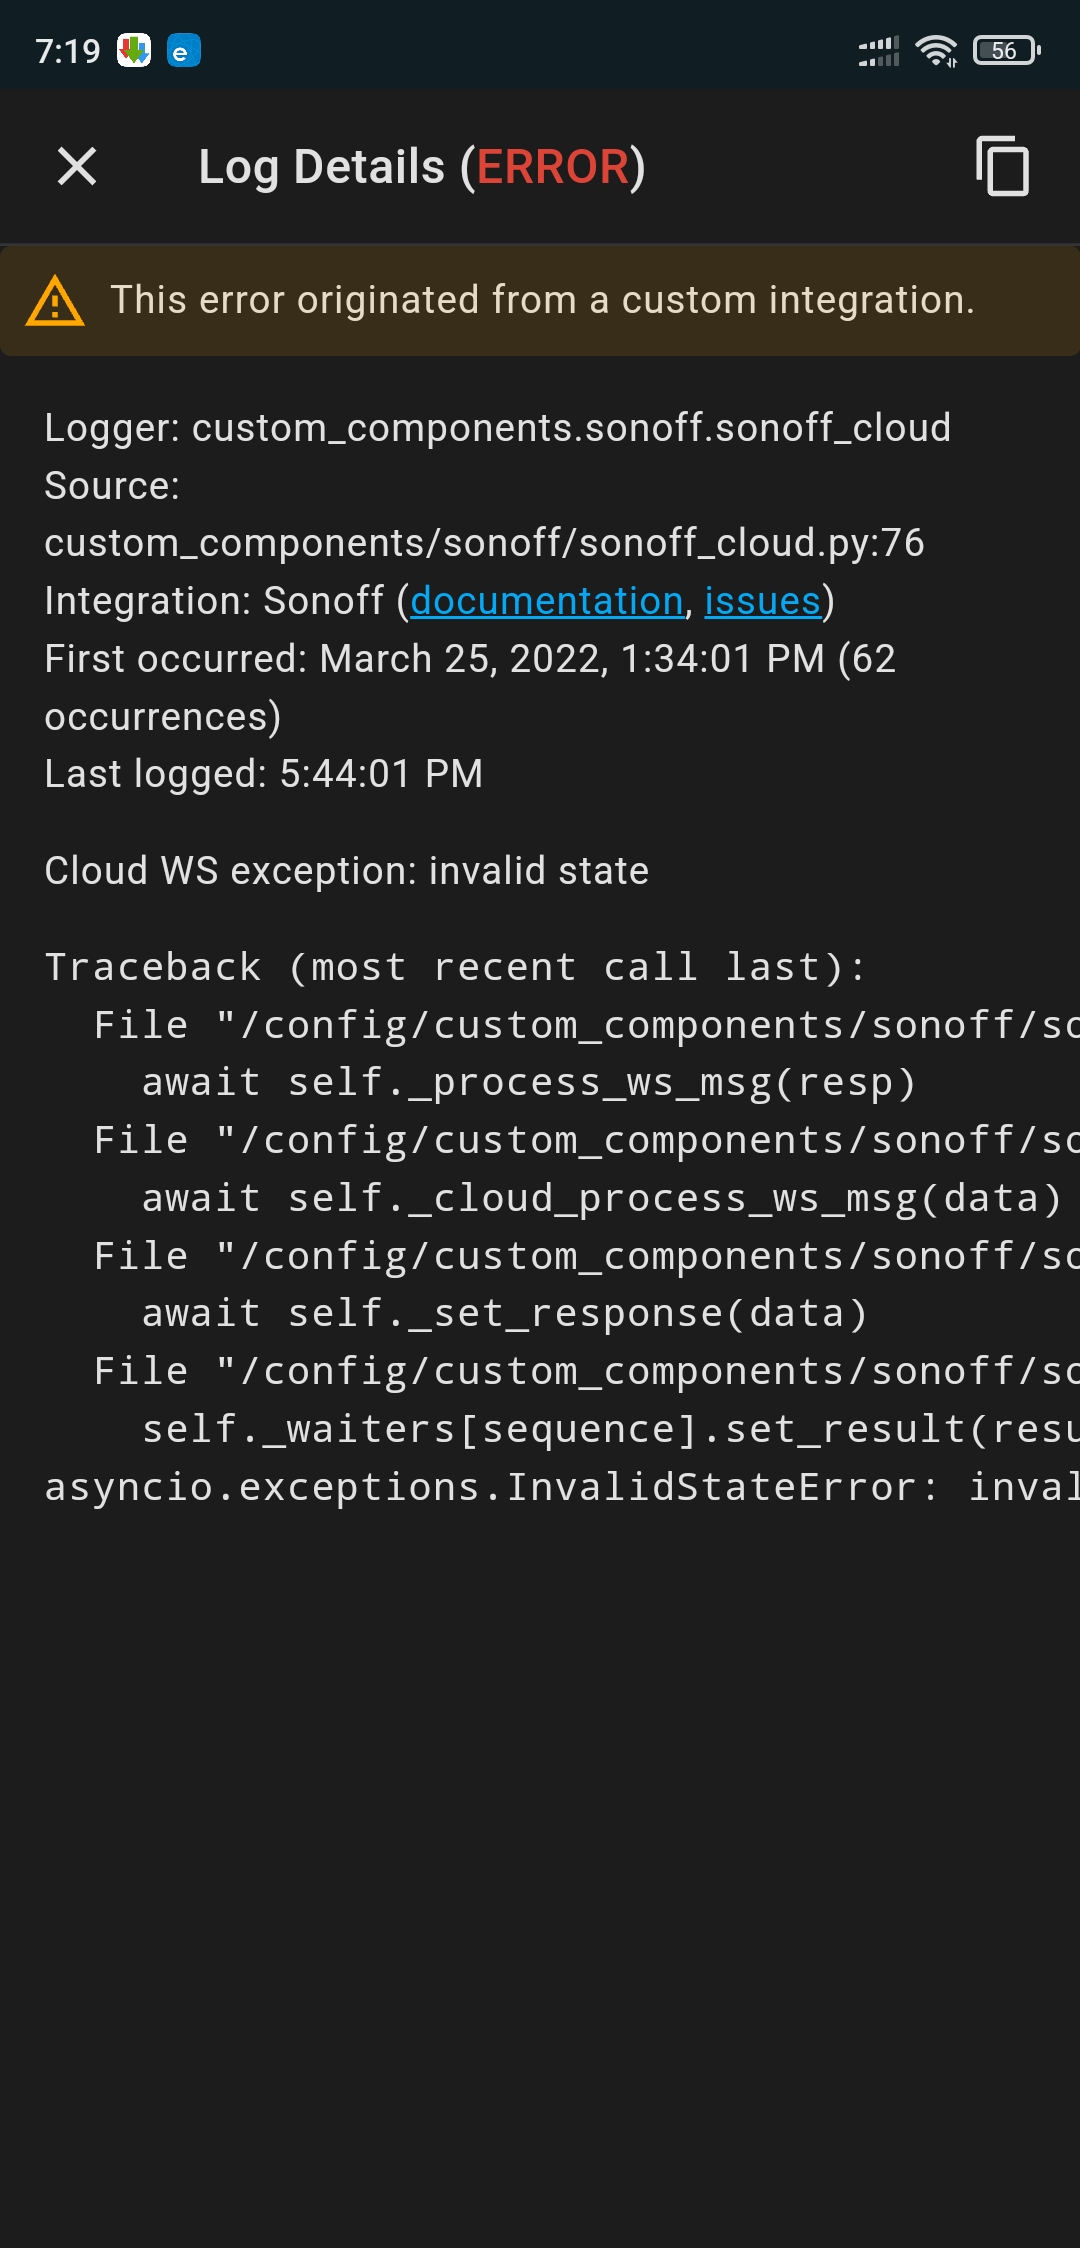
Task: Tap the warning triangle icon
Action: (x=53, y=299)
